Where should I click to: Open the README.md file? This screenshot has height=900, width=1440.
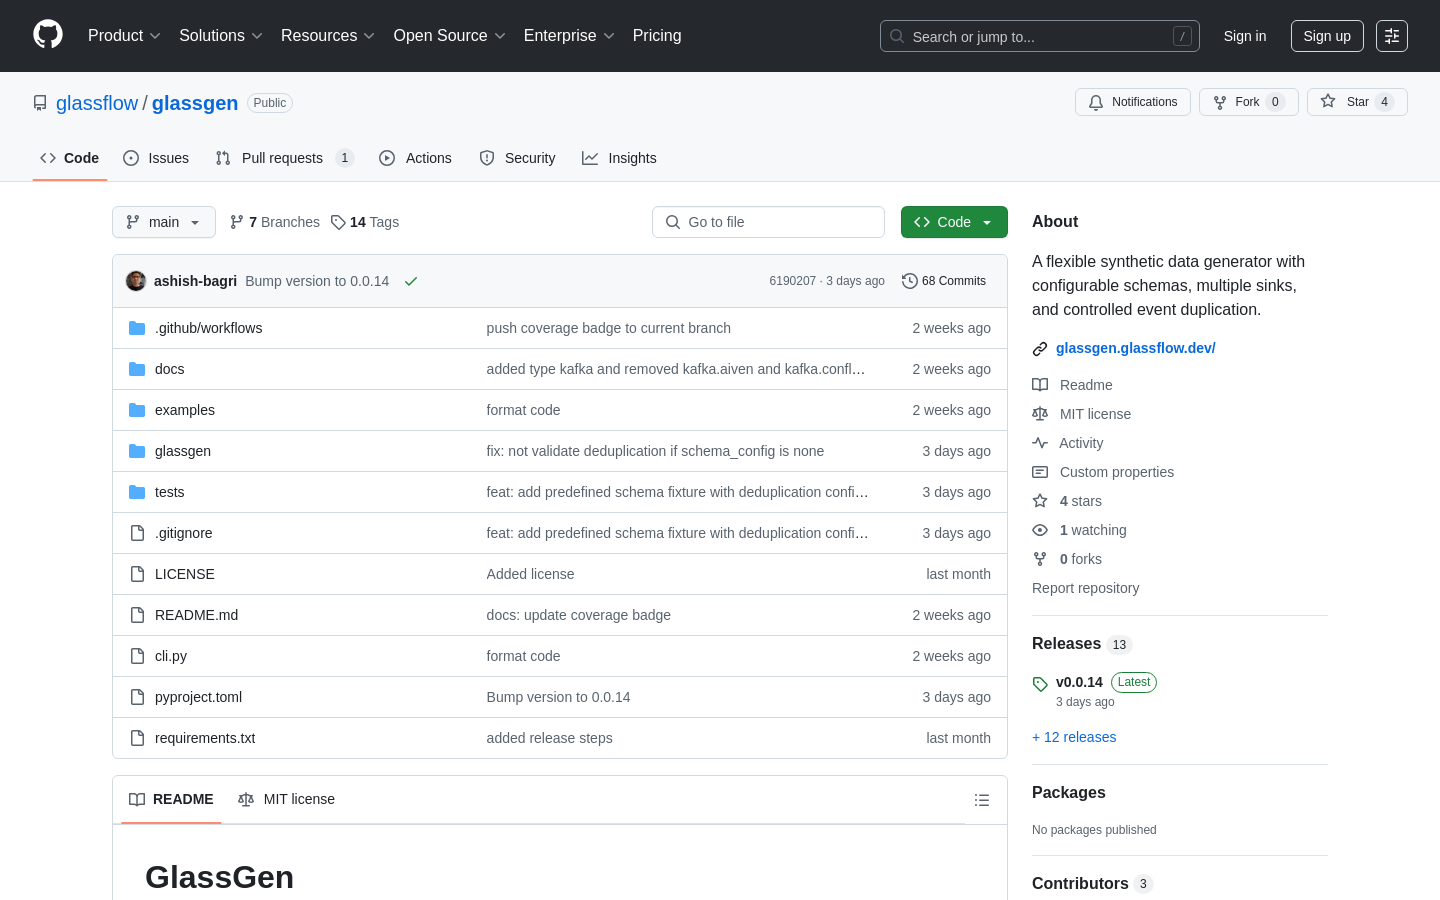point(196,615)
